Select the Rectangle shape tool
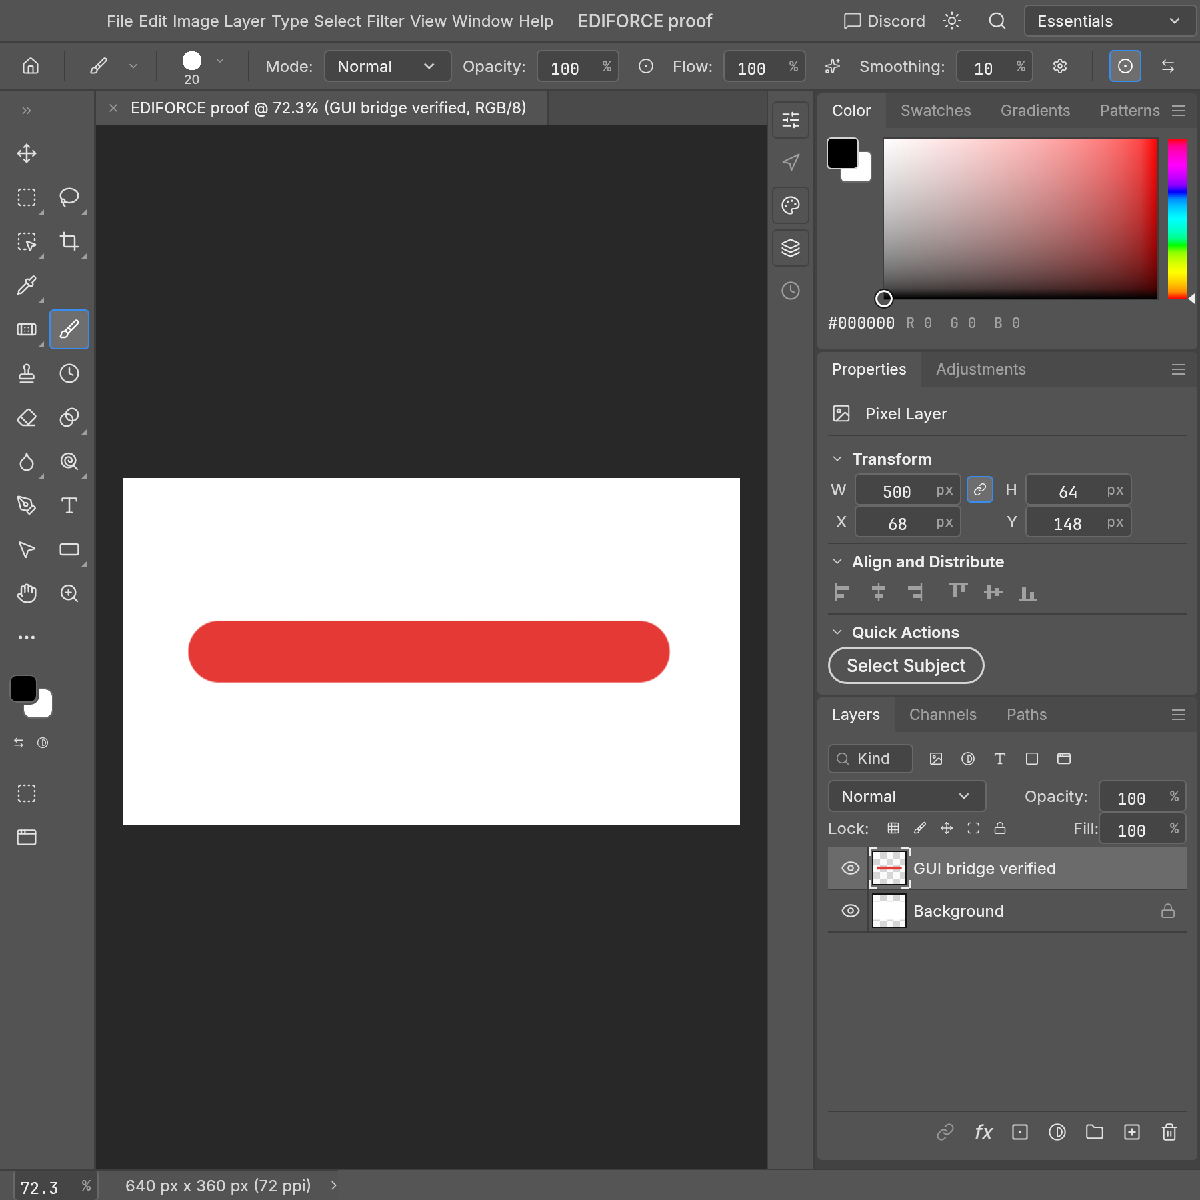 coord(69,549)
